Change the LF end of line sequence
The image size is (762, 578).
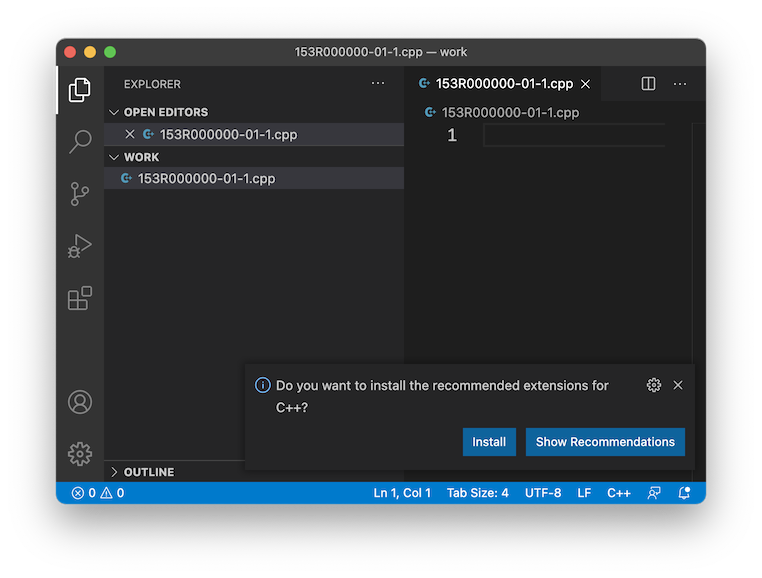(x=584, y=493)
